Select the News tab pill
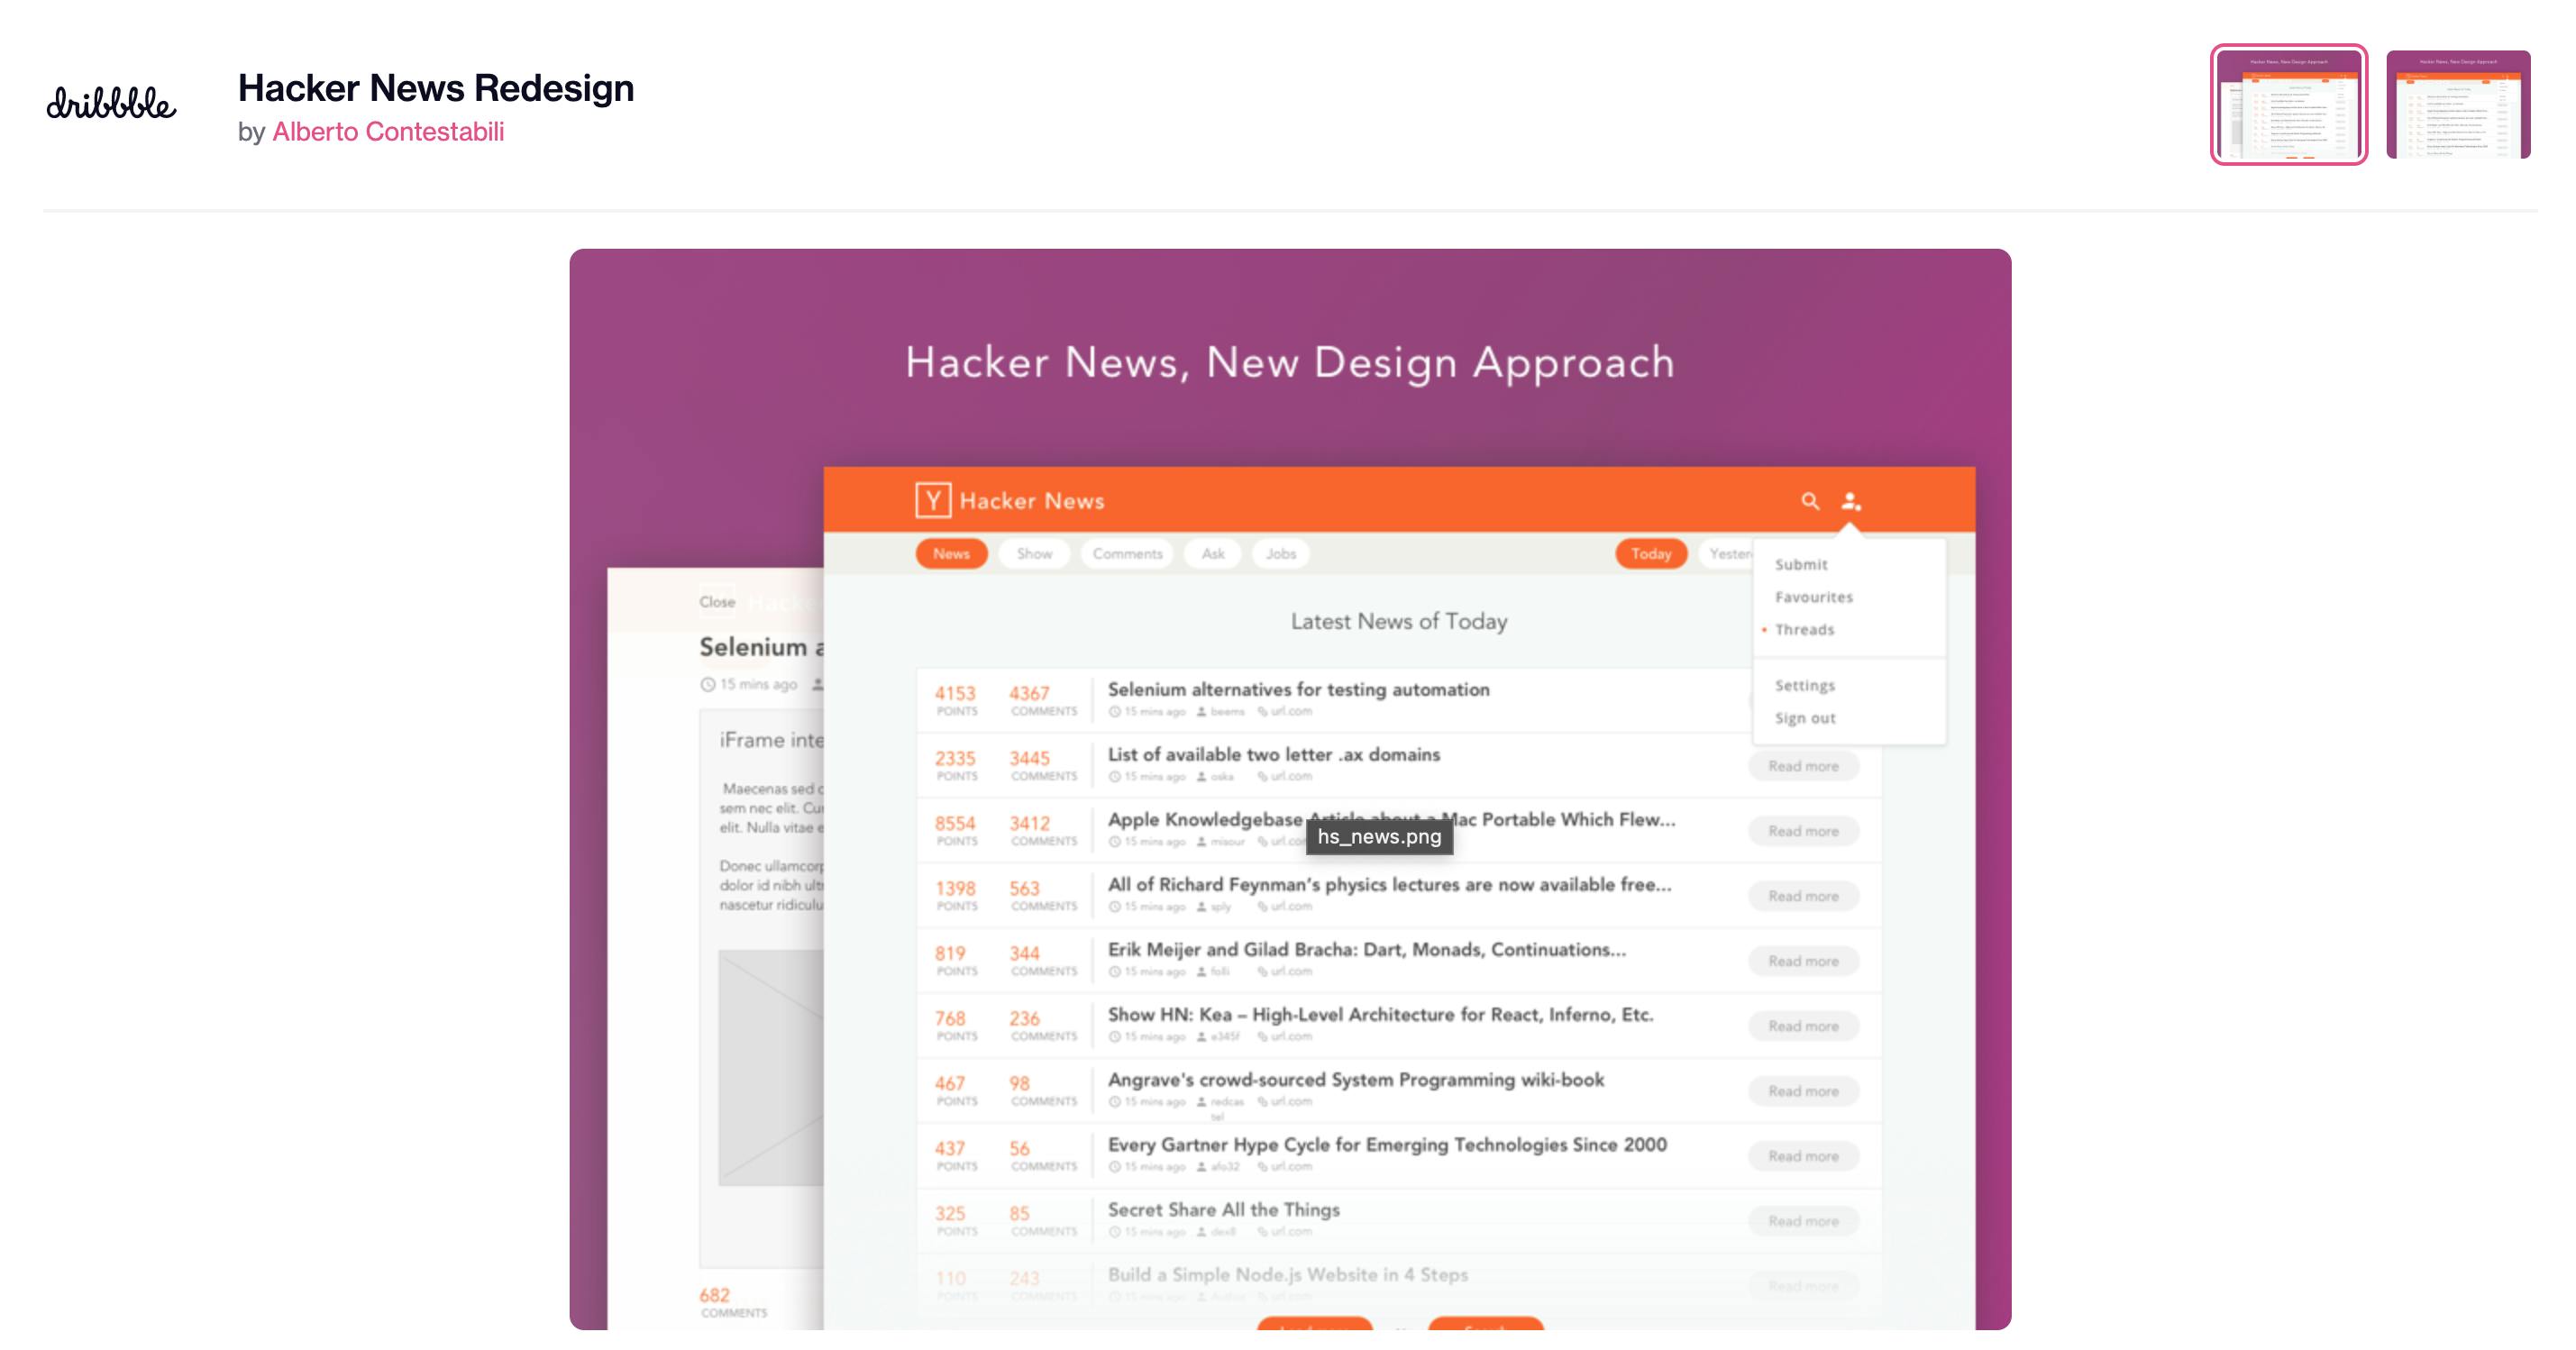Viewport: 2576px width, 1350px height. [951, 553]
